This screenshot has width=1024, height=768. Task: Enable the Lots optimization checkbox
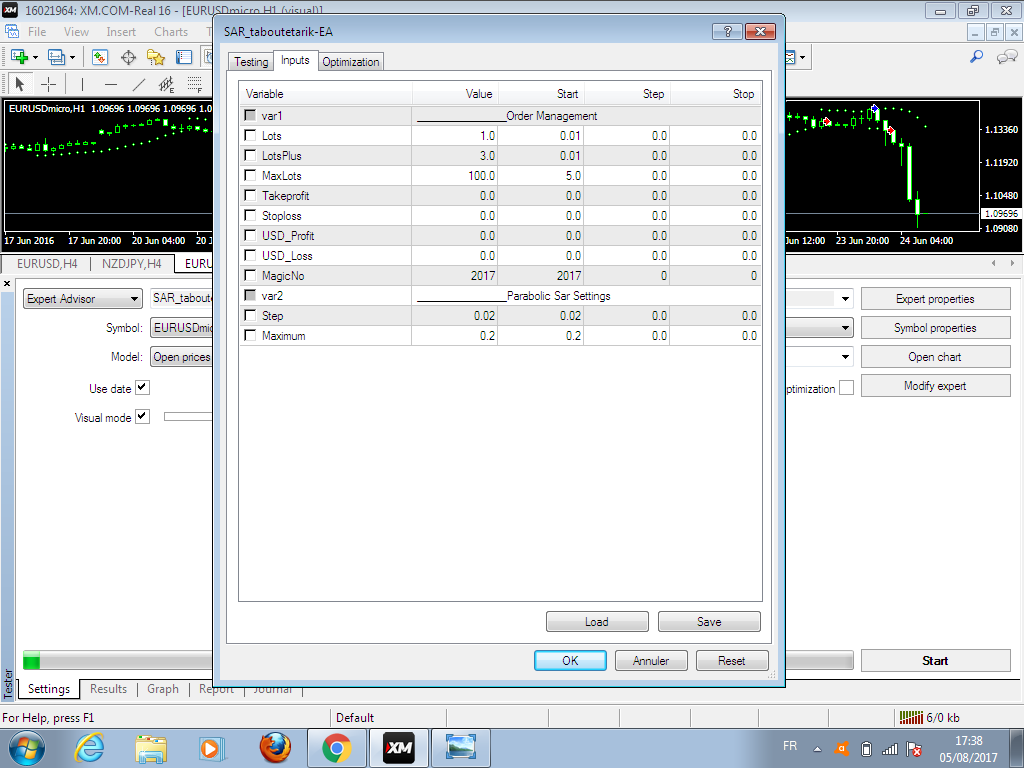250,136
